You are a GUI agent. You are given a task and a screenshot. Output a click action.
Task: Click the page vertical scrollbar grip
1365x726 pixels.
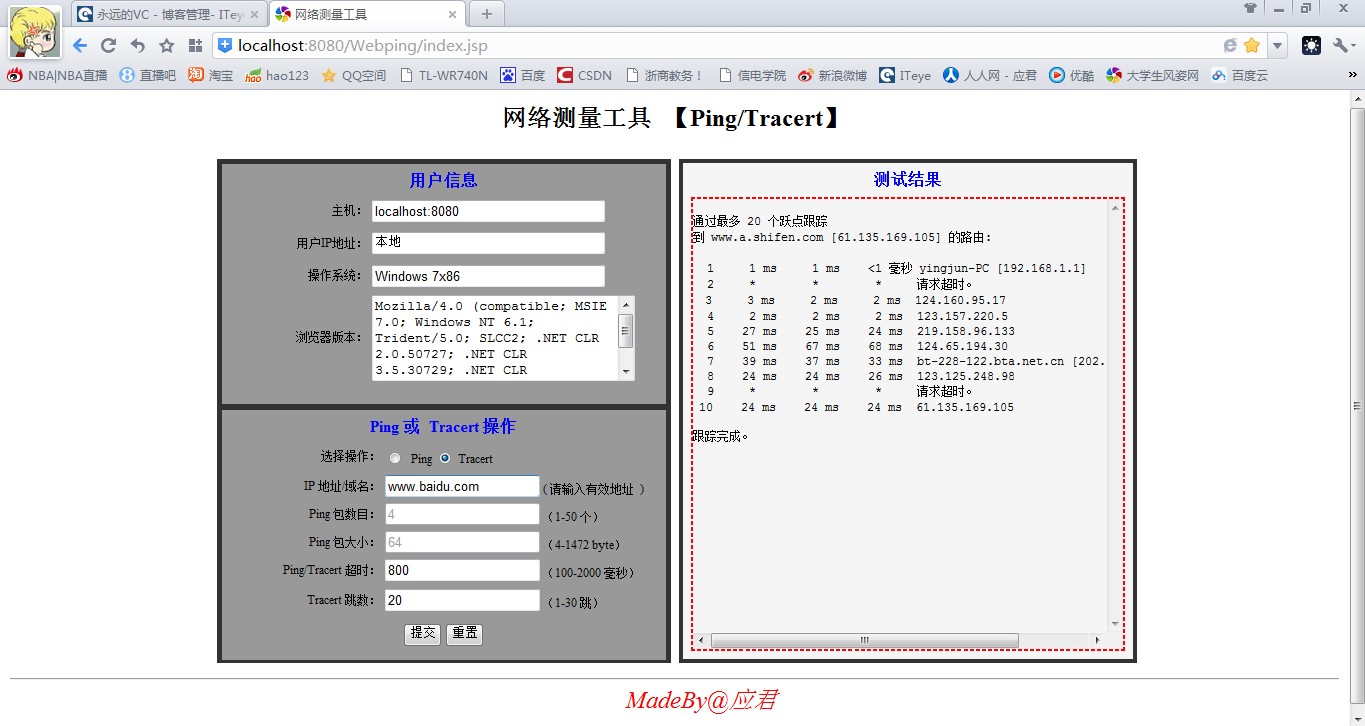pyautogui.click(x=1357, y=405)
